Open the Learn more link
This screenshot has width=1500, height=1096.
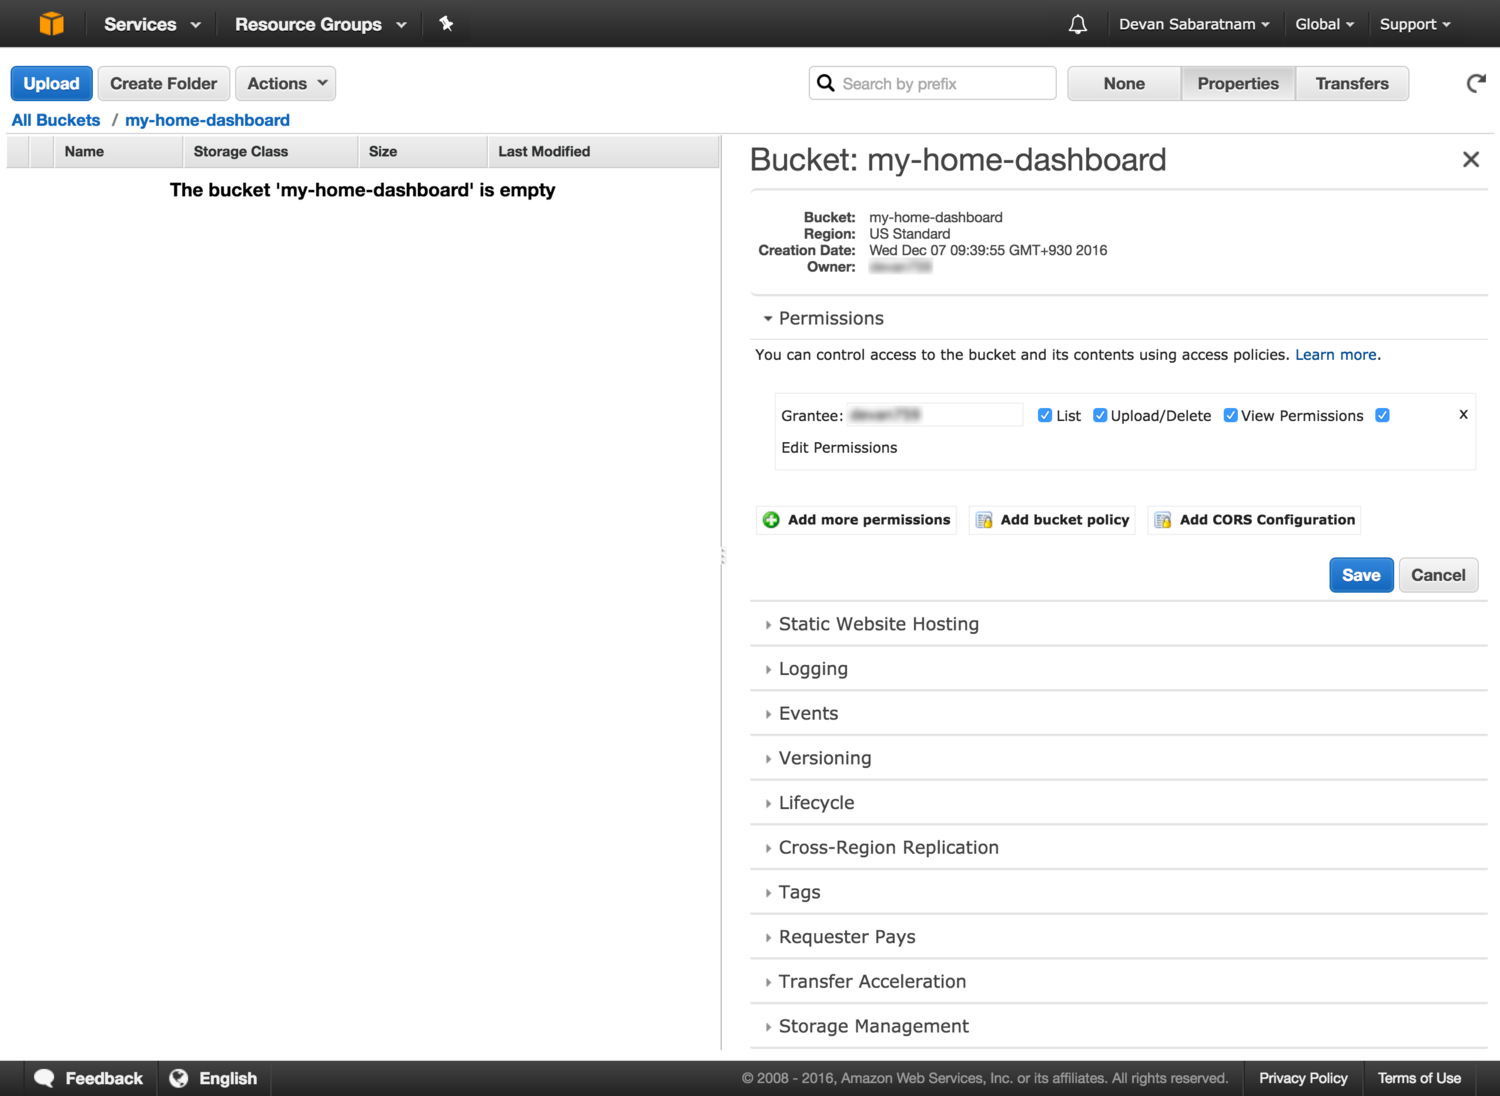click(x=1336, y=355)
